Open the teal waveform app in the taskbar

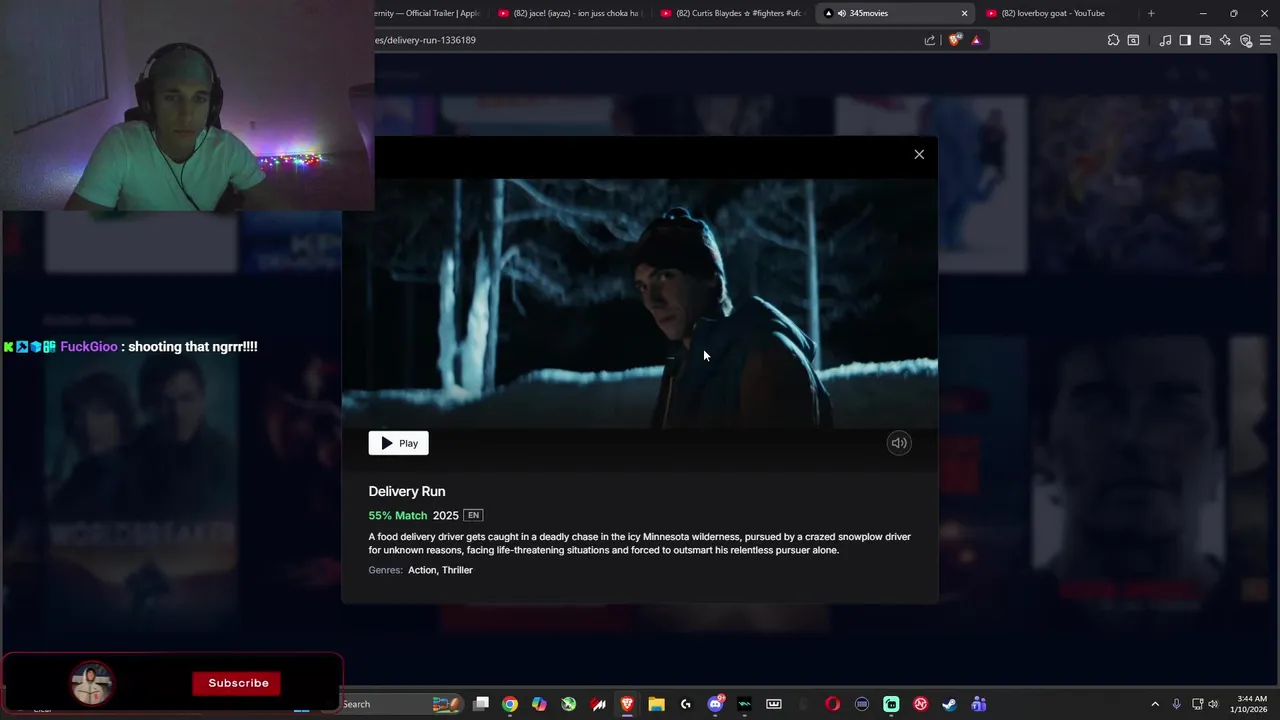(x=744, y=704)
